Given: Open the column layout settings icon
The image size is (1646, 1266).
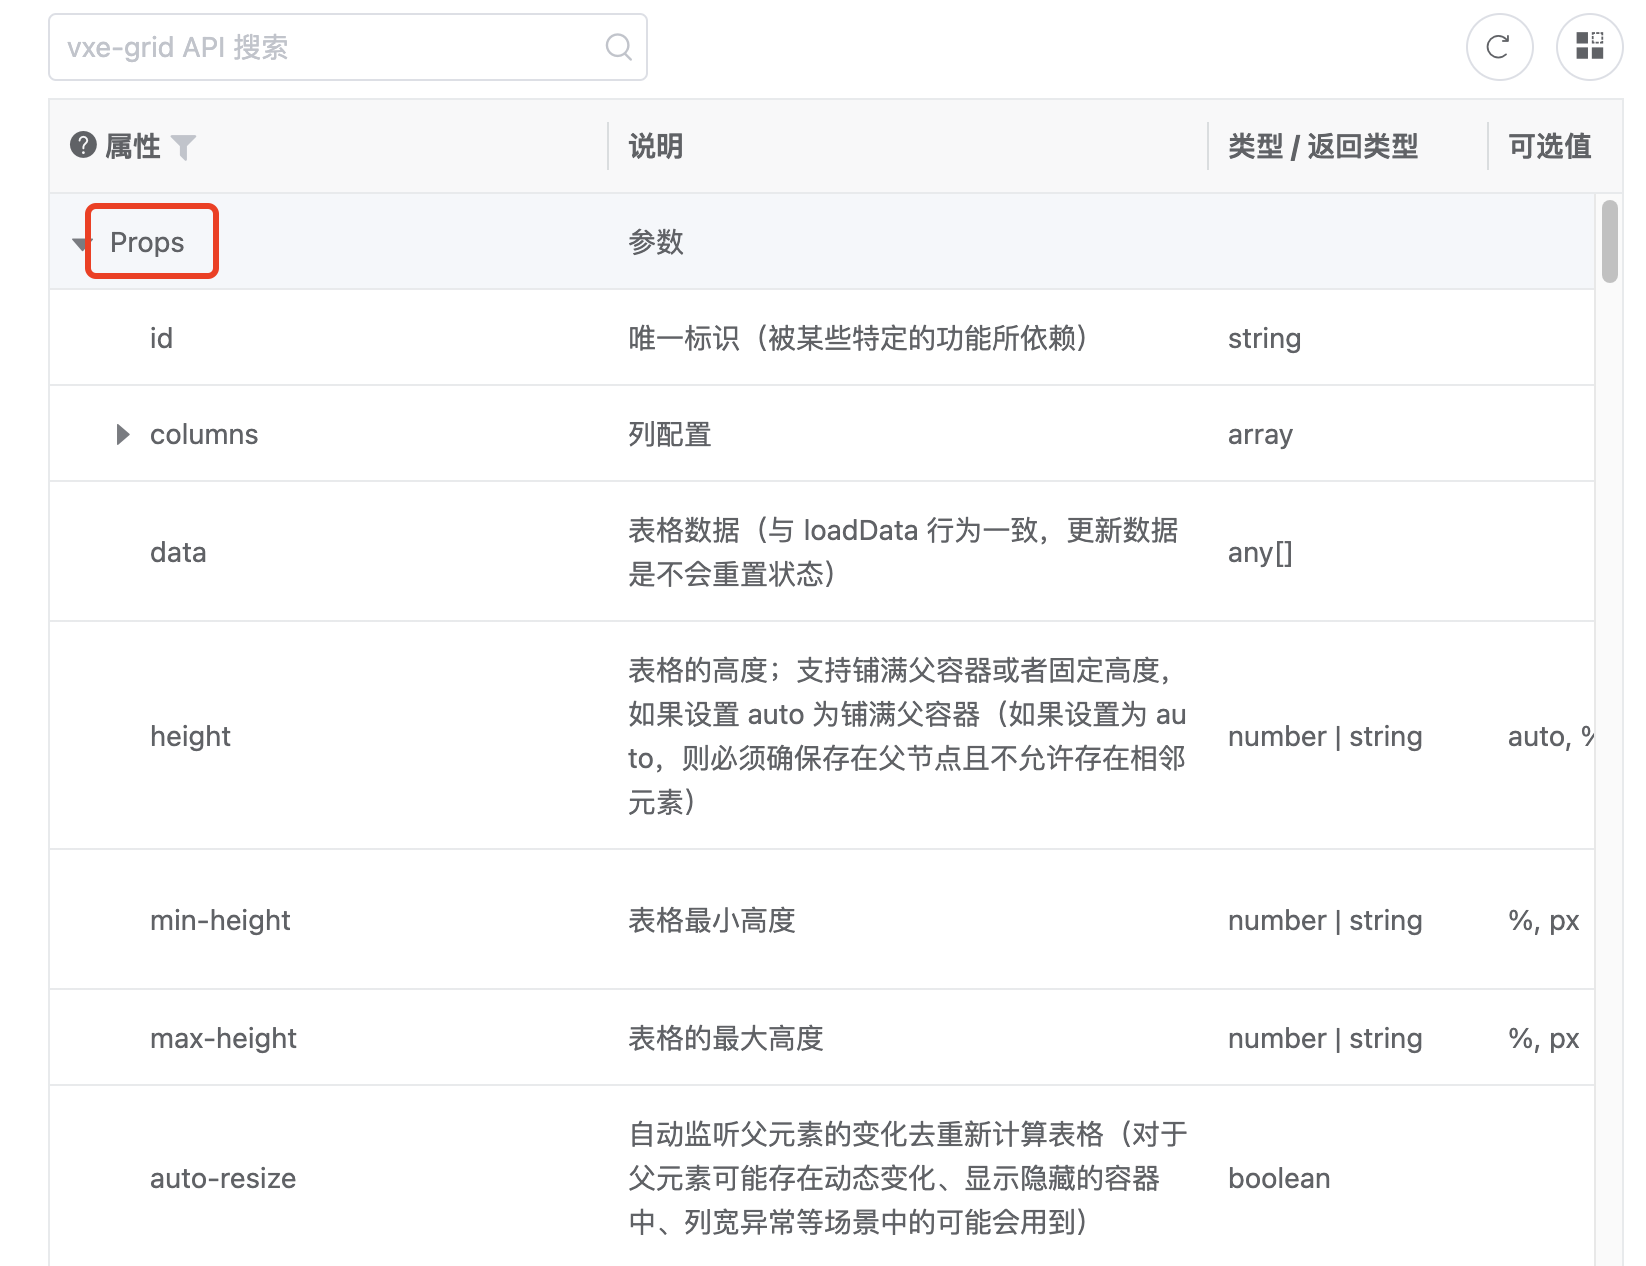Looking at the screenshot, I should (1589, 46).
